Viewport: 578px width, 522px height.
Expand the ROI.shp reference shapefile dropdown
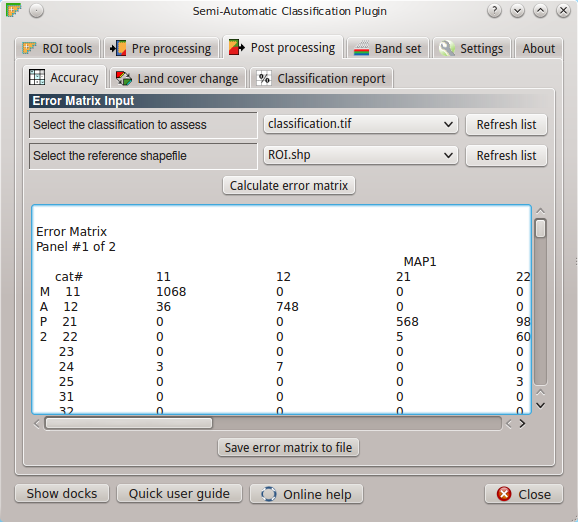361,155
